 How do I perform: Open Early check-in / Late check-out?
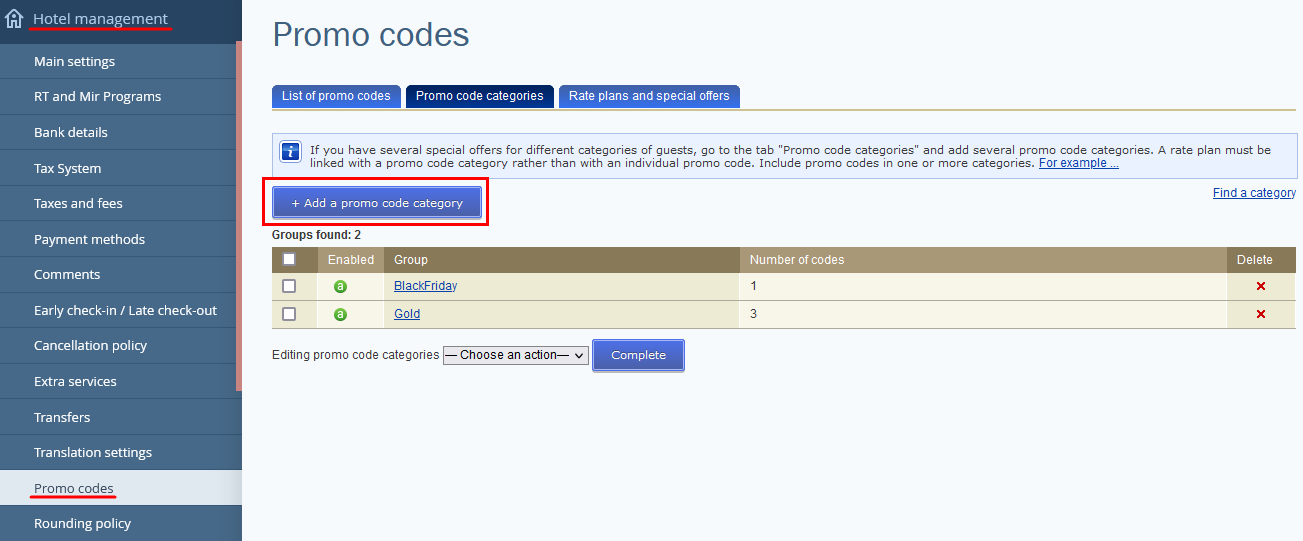coord(120,310)
